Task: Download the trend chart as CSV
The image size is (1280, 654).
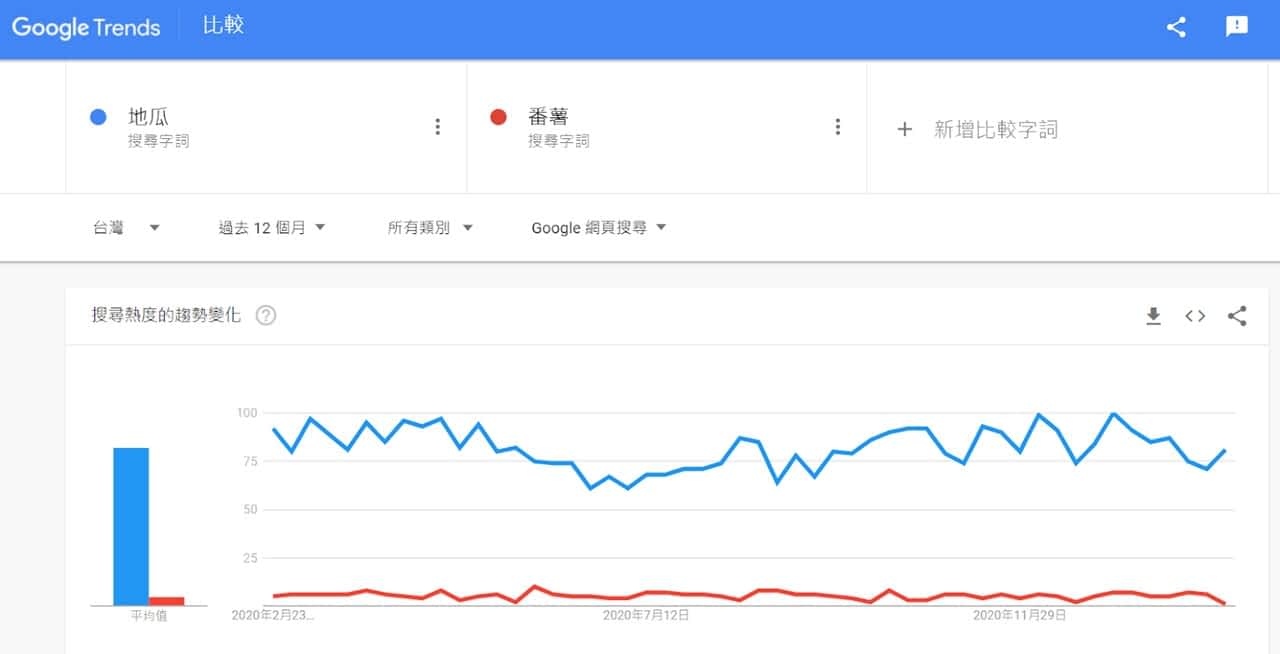Action: click(x=1153, y=316)
